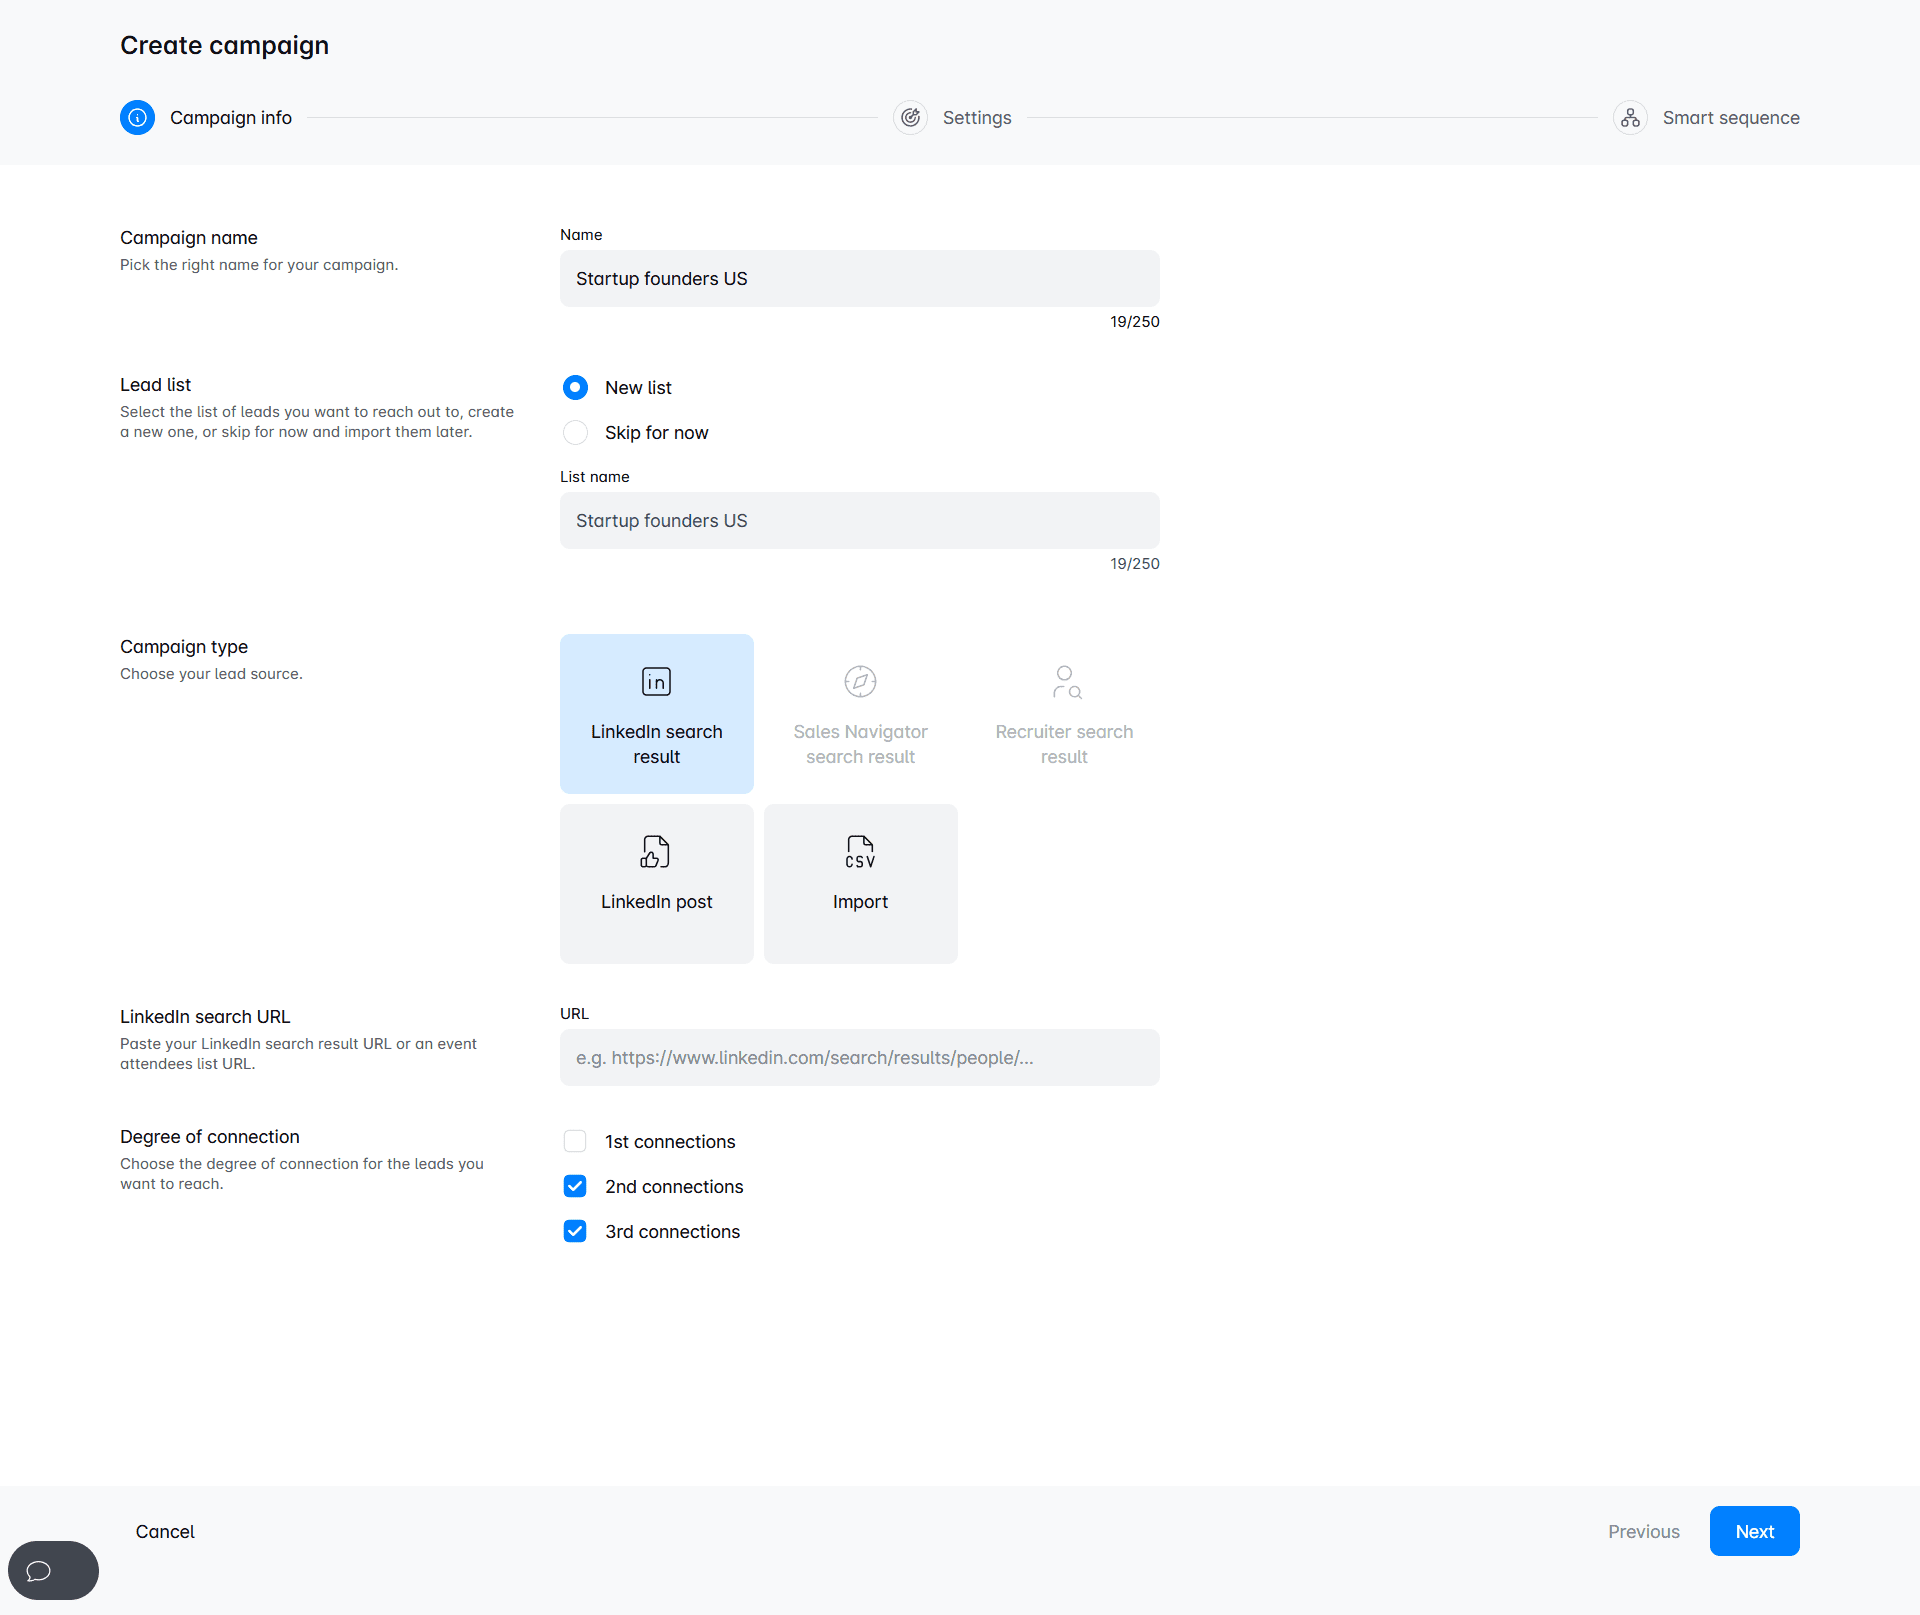
Task: Uncheck the 3rd connections checkbox
Action: 575,1231
